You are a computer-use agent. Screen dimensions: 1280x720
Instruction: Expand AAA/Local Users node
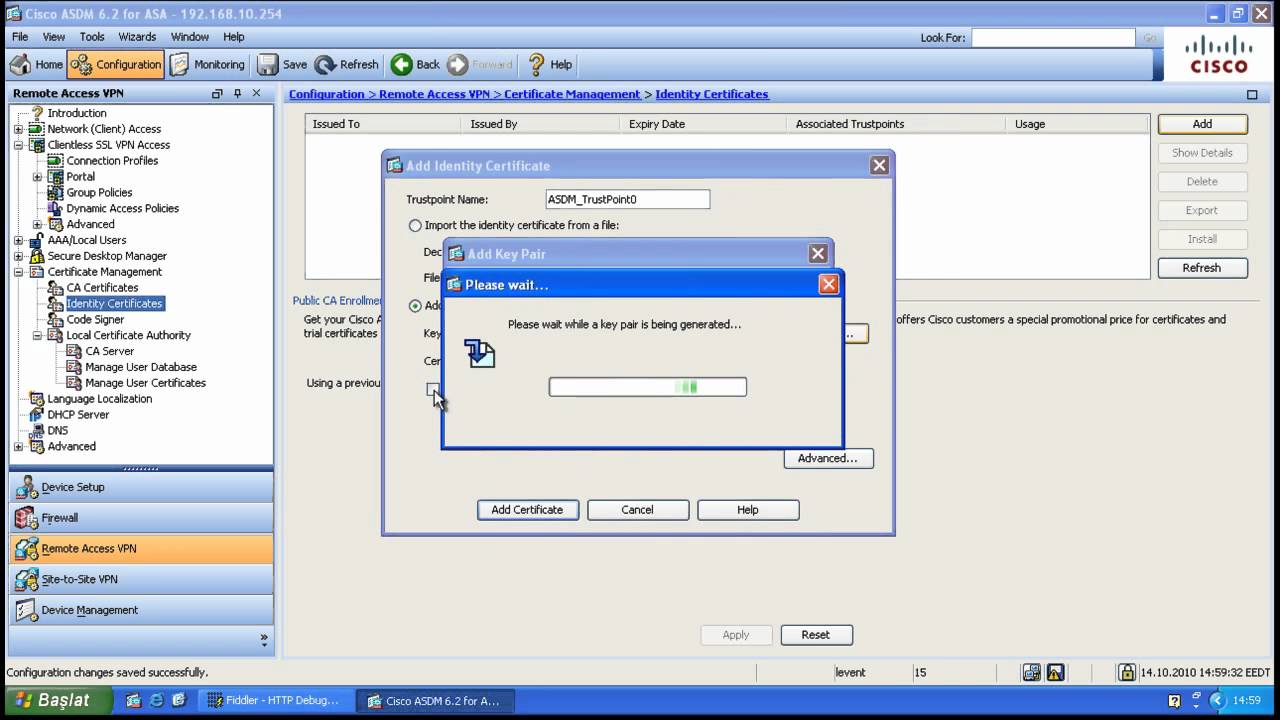(18, 240)
